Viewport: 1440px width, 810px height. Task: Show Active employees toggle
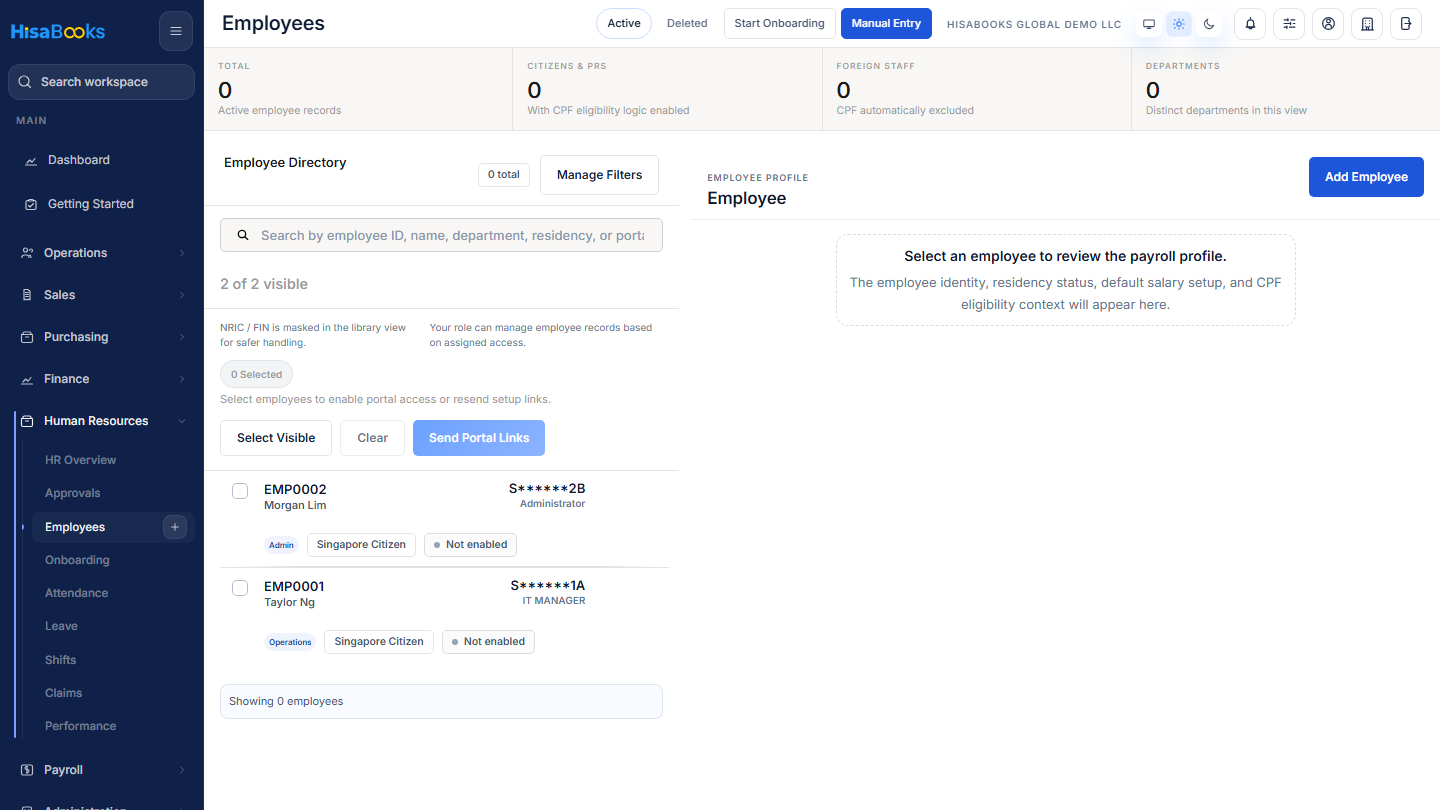(624, 23)
